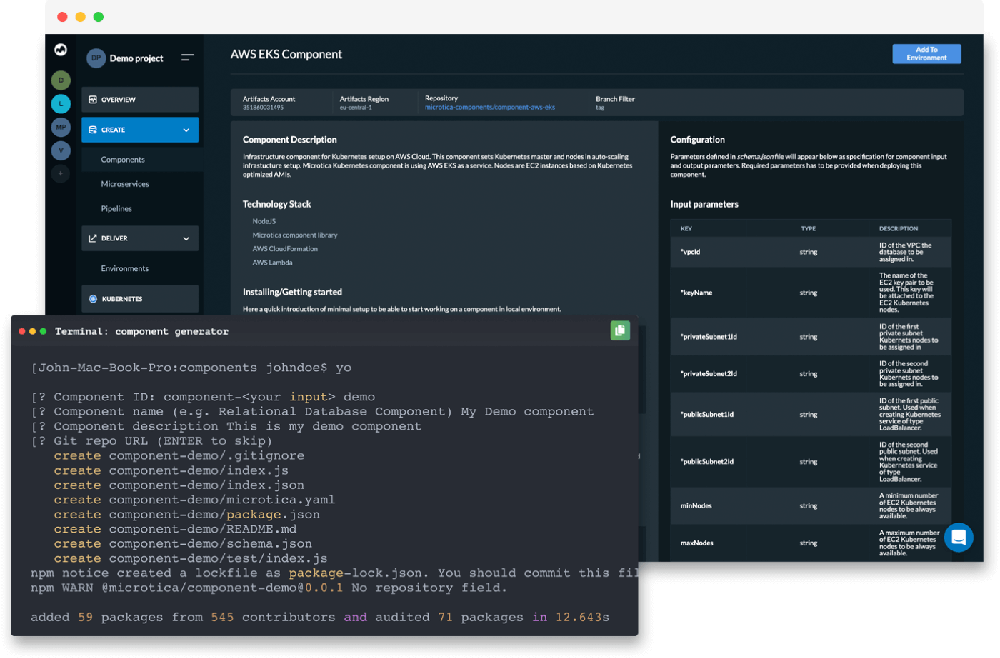The height and width of the screenshot is (658, 1000).
Task: Click the 'maxNodes' parameter key
Action: coord(696,543)
